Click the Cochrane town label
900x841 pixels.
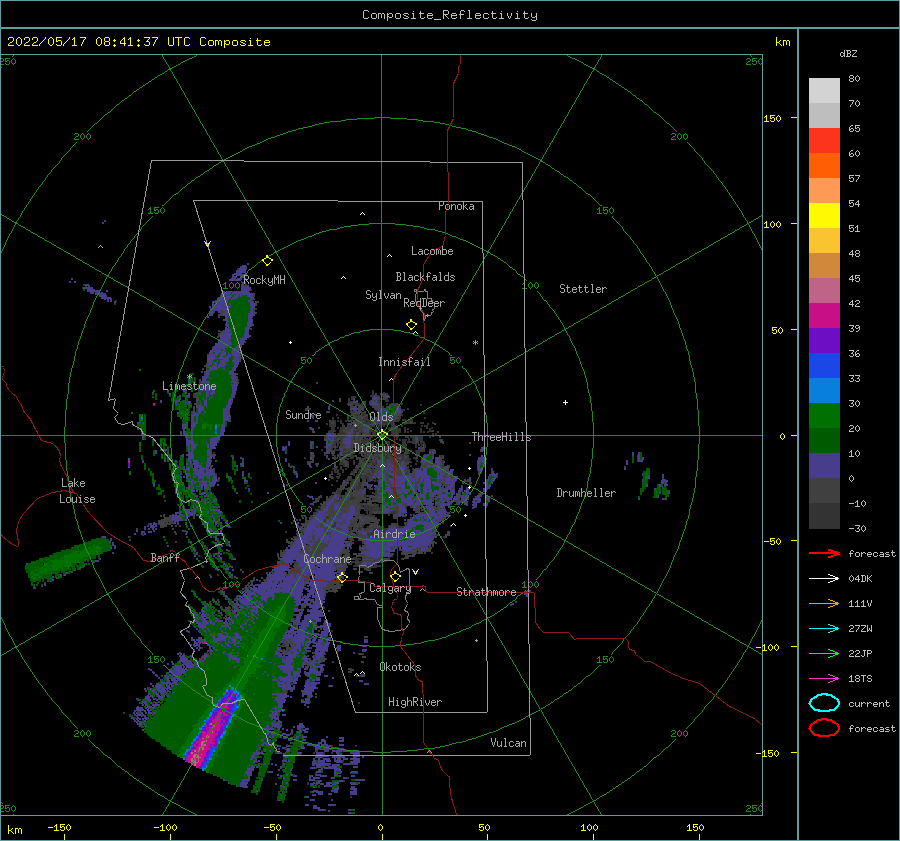(x=327, y=559)
